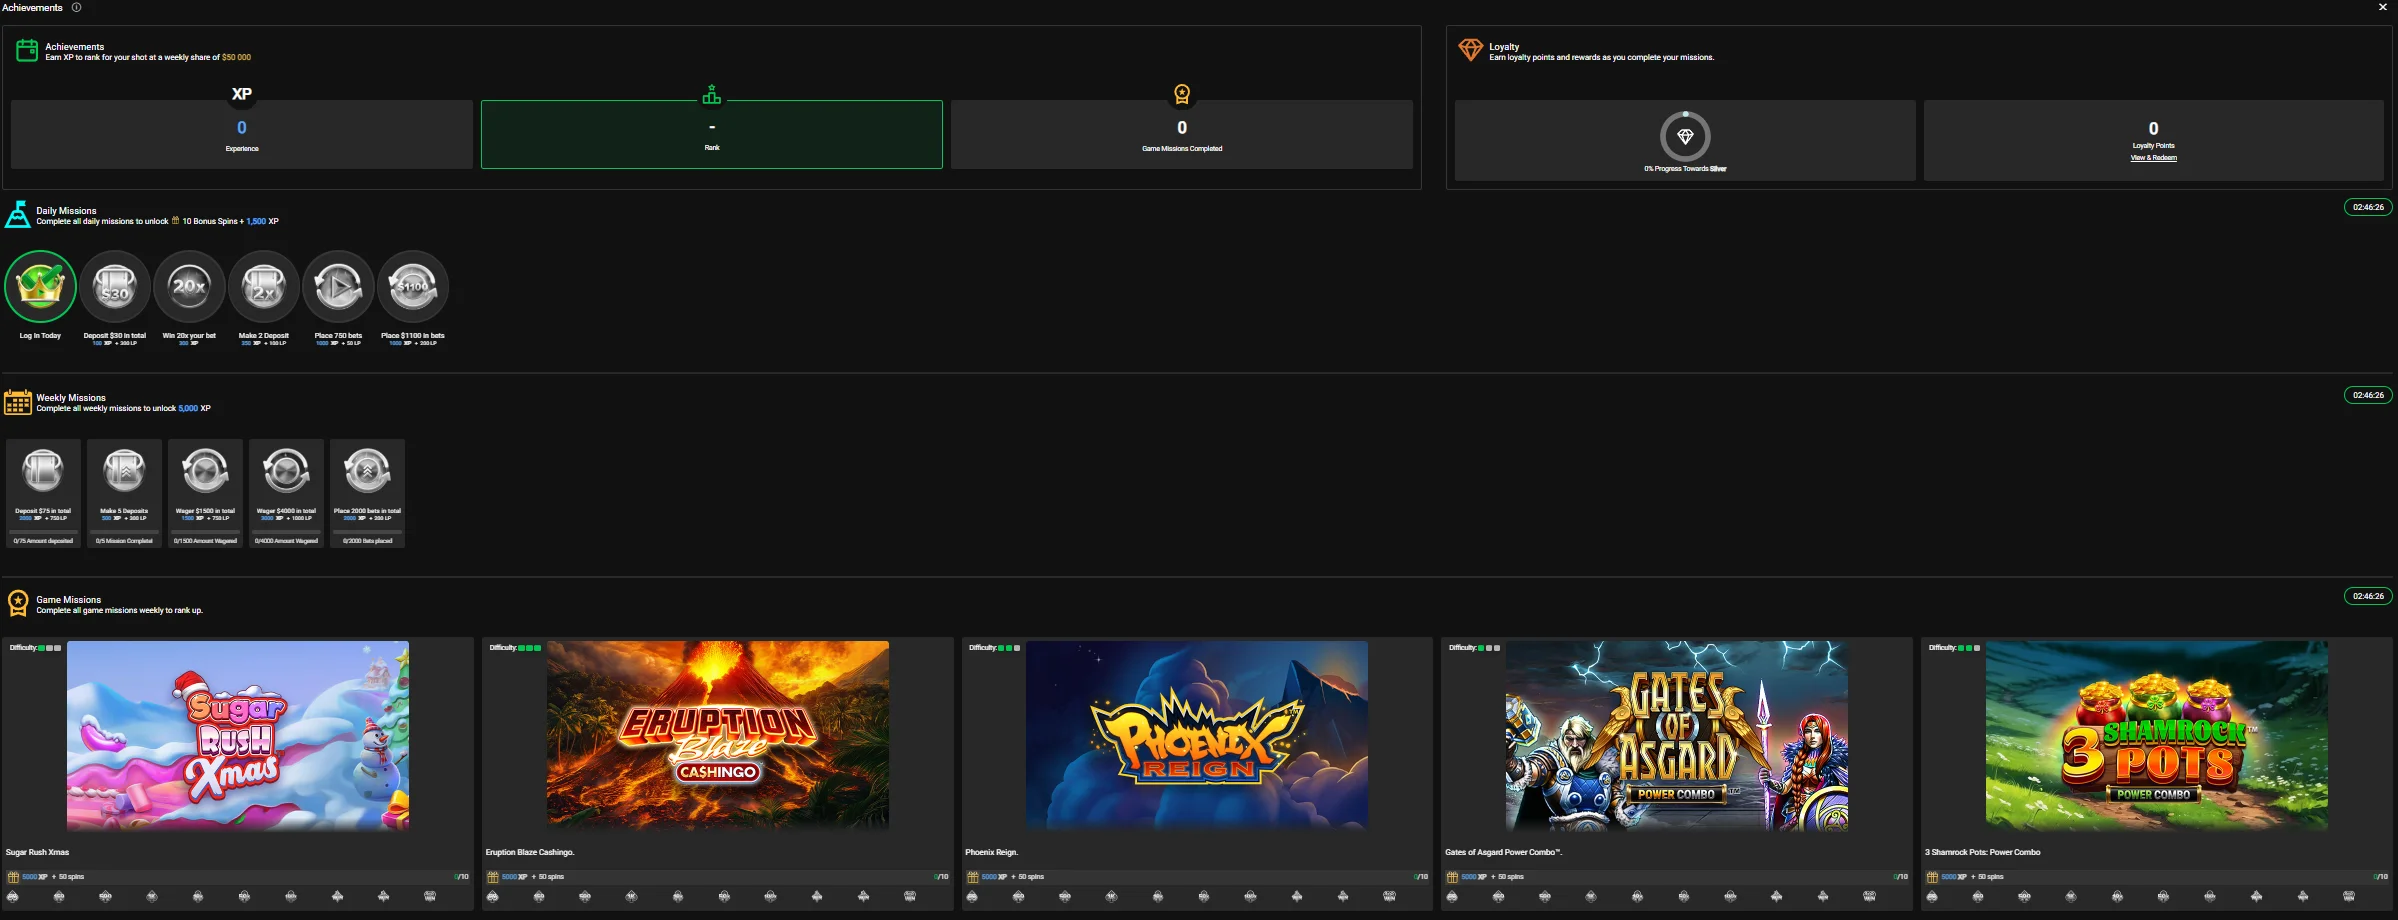The image size is (2398, 920).
Task: Click the Game Missions countdown timer
Action: pyautogui.click(x=2368, y=596)
